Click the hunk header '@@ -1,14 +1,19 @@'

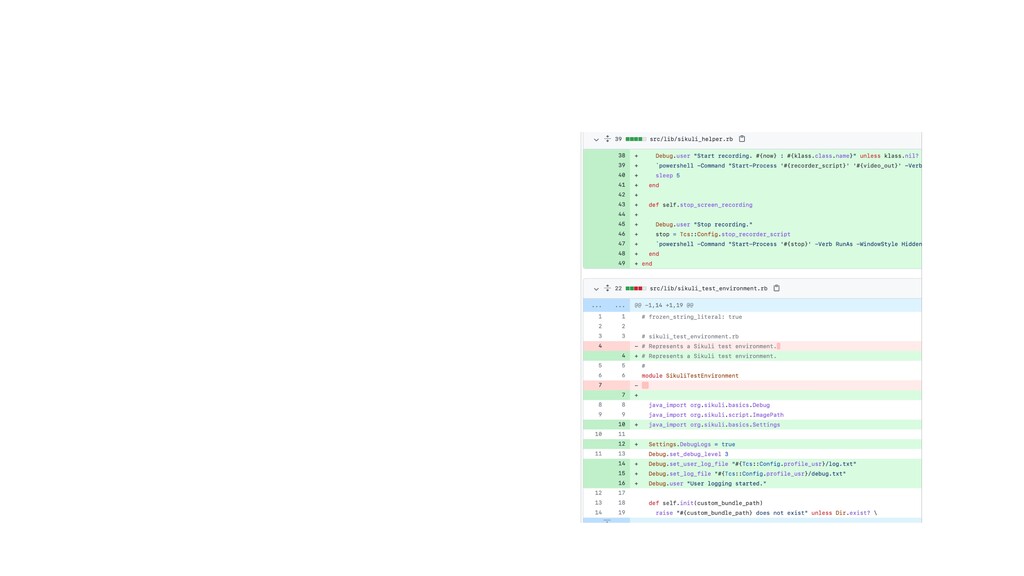coord(664,305)
